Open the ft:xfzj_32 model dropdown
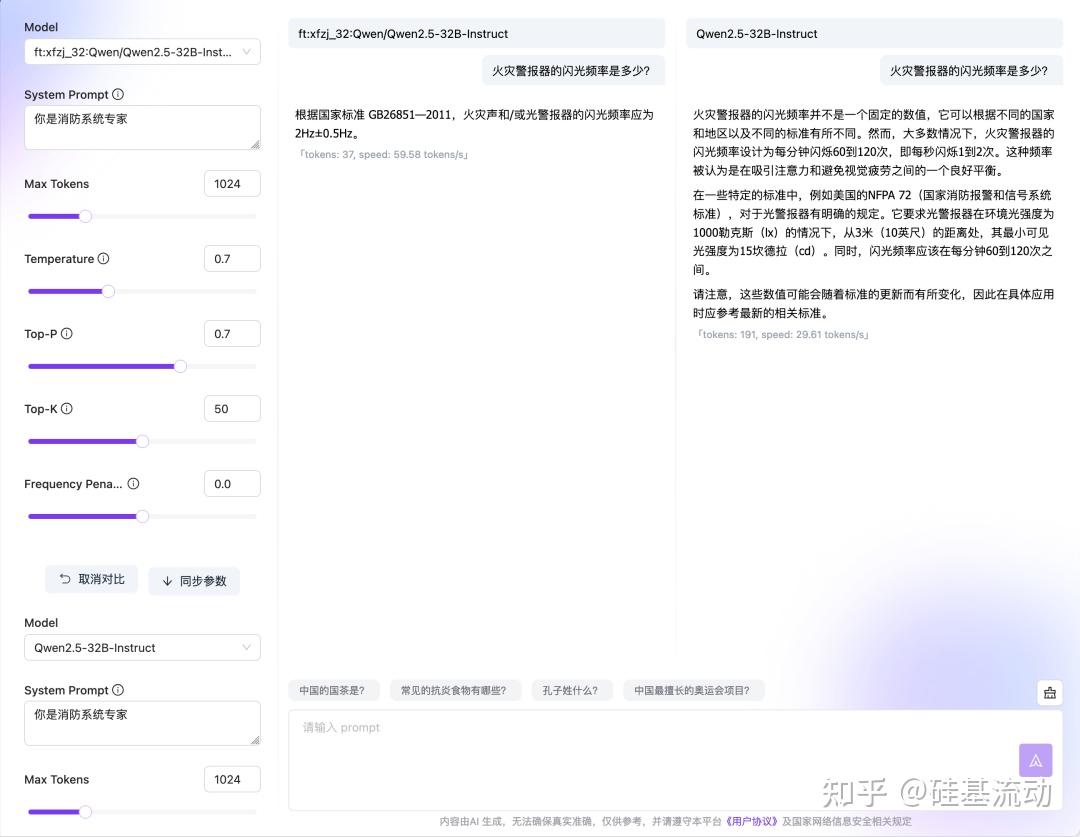The height and width of the screenshot is (837, 1080). (x=142, y=51)
